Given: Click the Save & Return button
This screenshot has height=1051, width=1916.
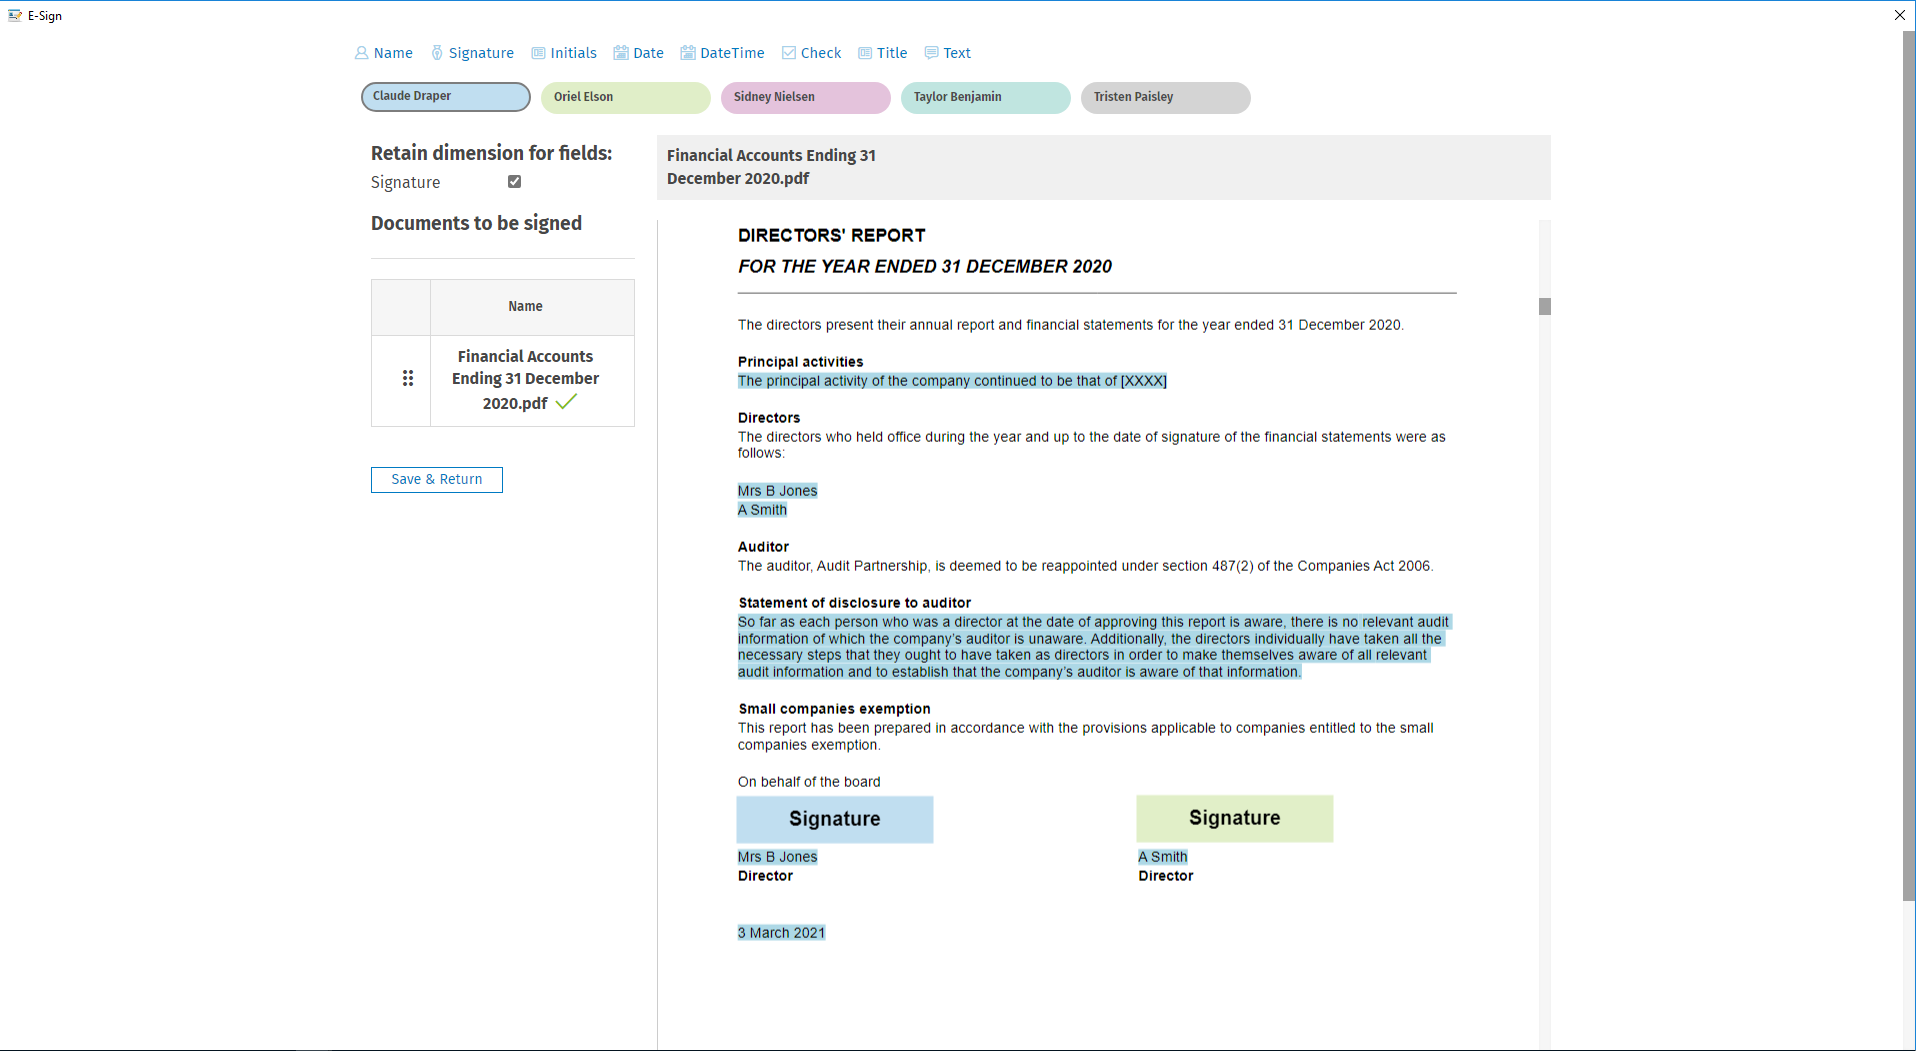Looking at the screenshot, I should pyautogui.click(x=437, y=480).
